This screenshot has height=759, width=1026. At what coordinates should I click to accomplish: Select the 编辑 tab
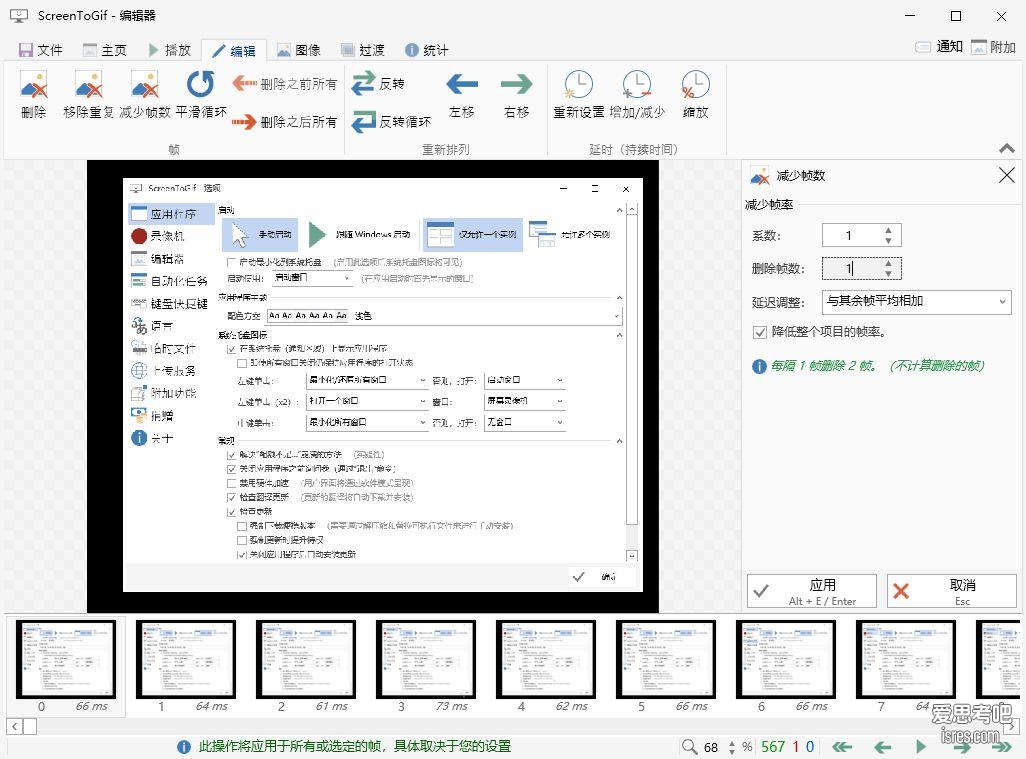pos(234,50)
